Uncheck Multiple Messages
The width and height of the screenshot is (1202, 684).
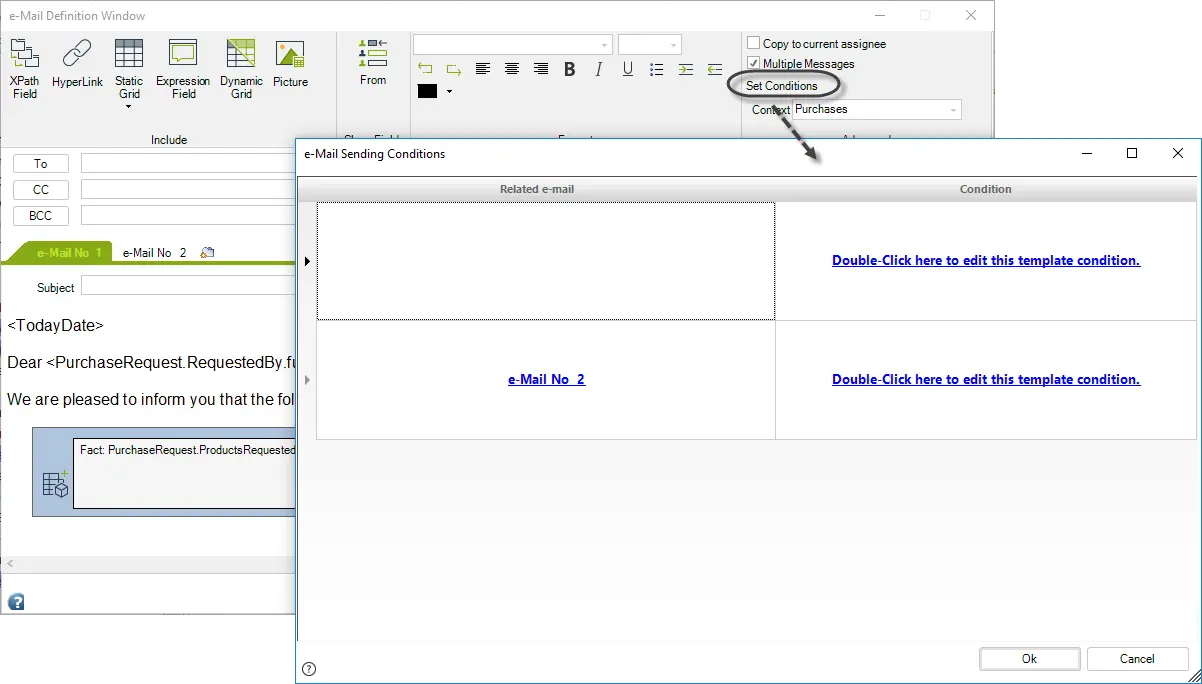click(754, 63)
